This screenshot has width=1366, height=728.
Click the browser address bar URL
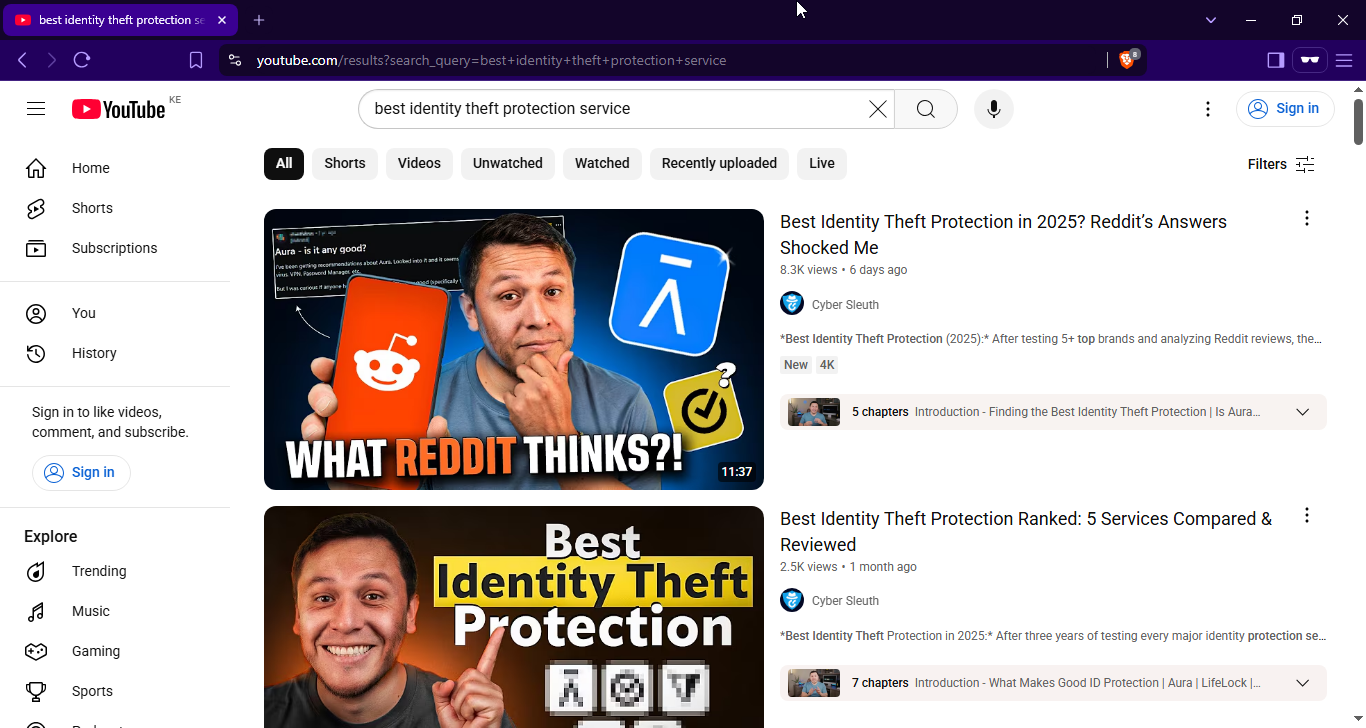point(491,60)
